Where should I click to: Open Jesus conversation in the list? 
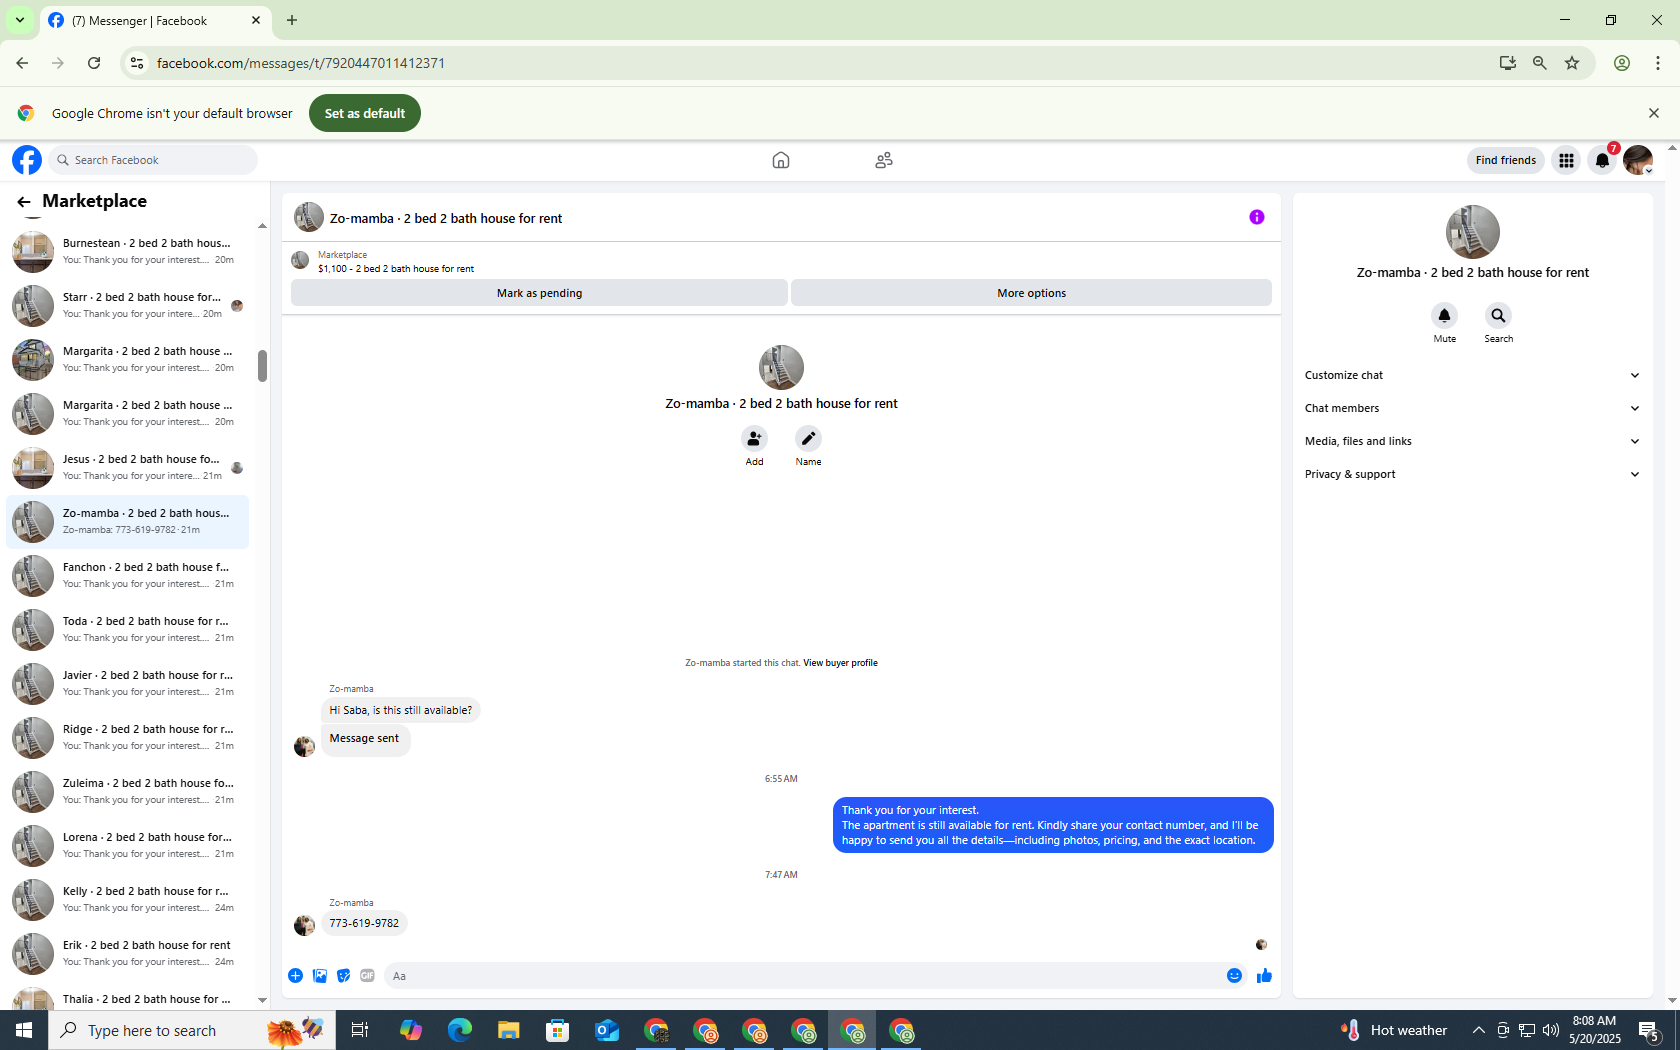128,467
